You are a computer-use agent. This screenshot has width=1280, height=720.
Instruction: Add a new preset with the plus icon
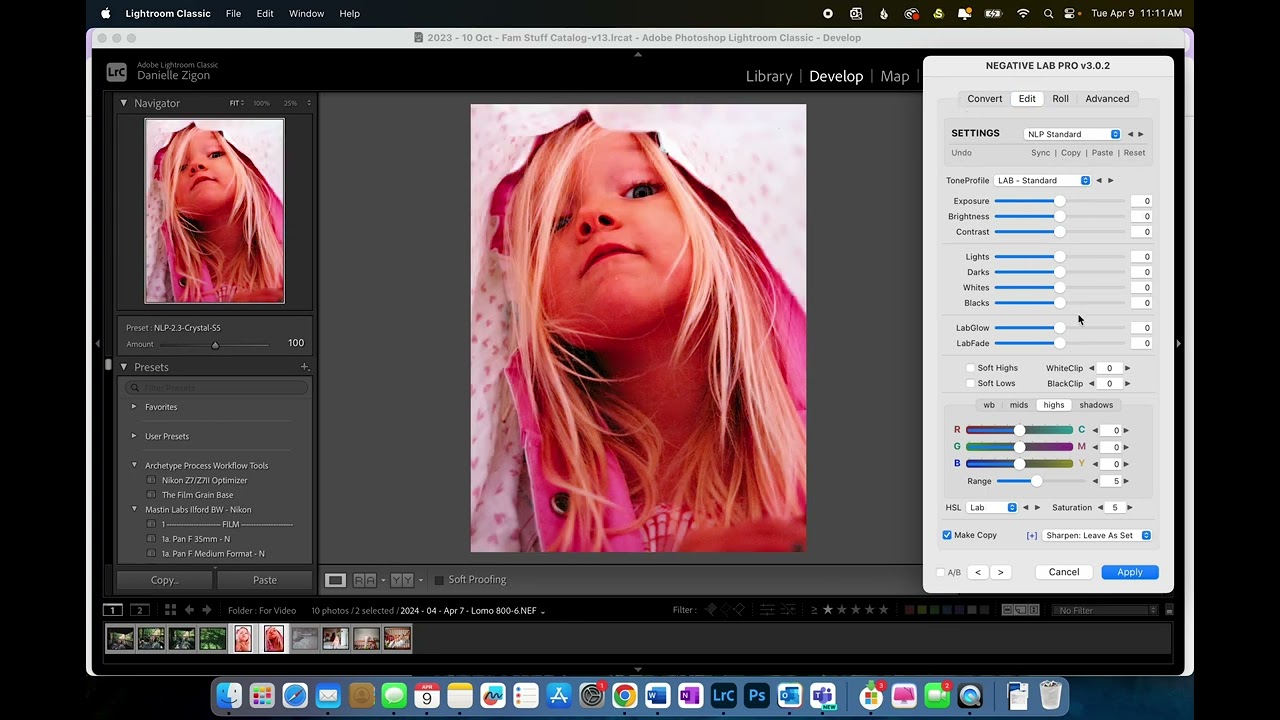pyautogui.click(x=305, y=367)
